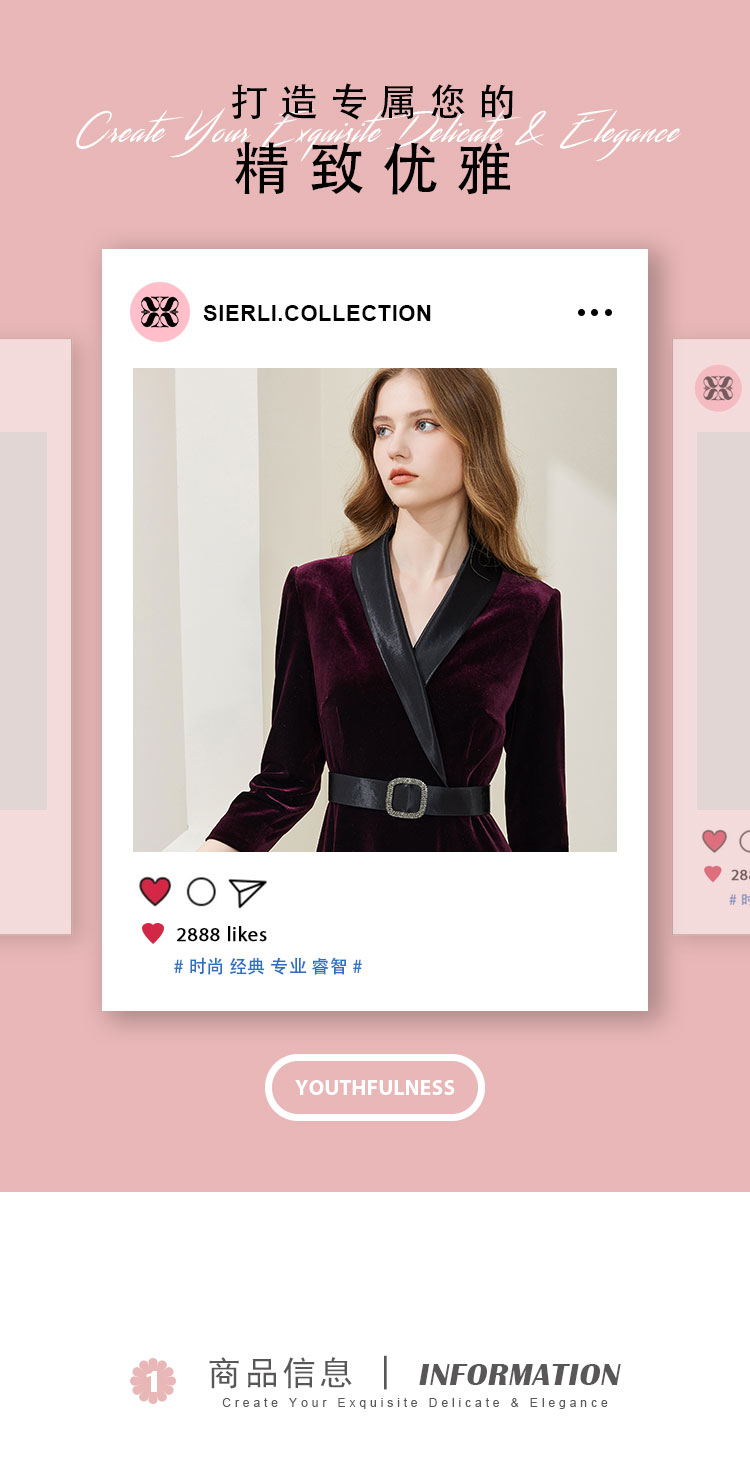Click the circle comment icon
This screenshot has height=1461, width=750.
coord(201,891)
